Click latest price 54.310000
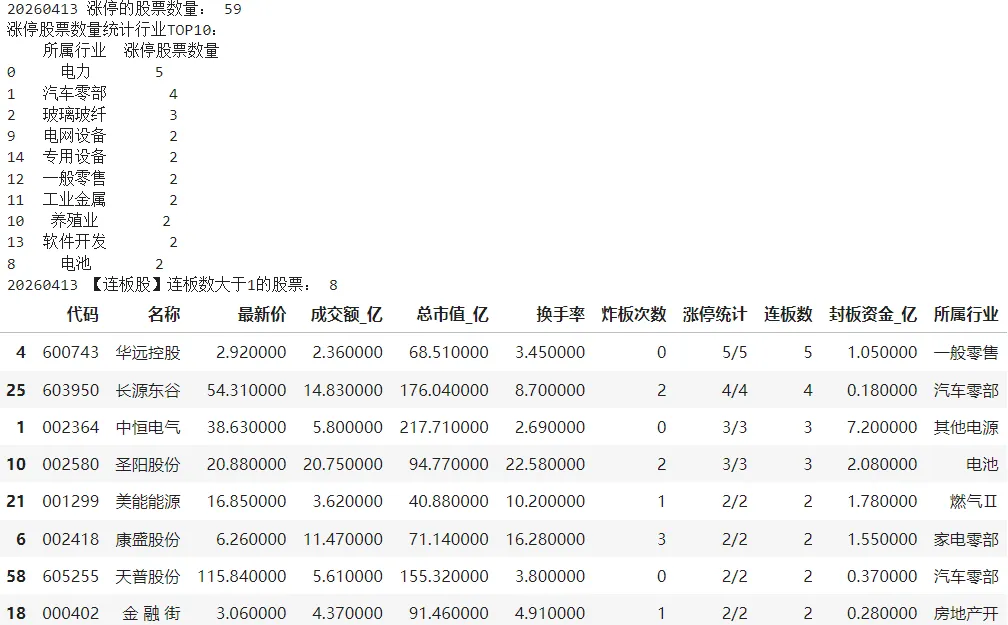 tap(246, 390)
